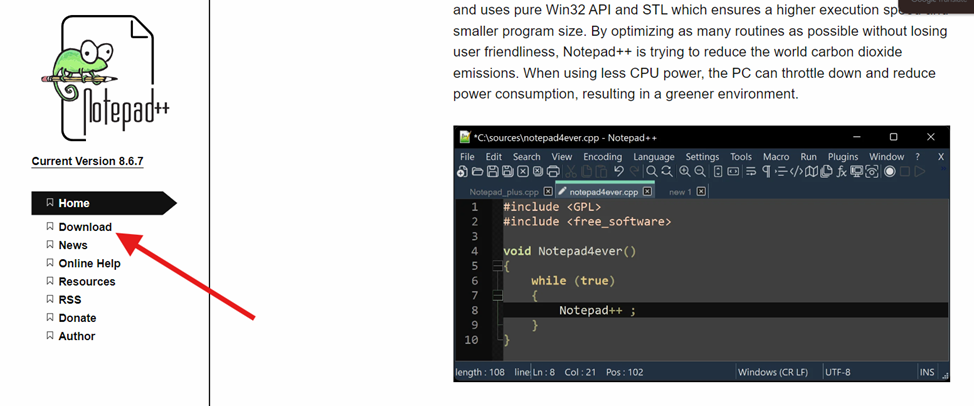Open the Settings menu
The height and width of the screenshot is (406, 974).
(x=702, y=156)
